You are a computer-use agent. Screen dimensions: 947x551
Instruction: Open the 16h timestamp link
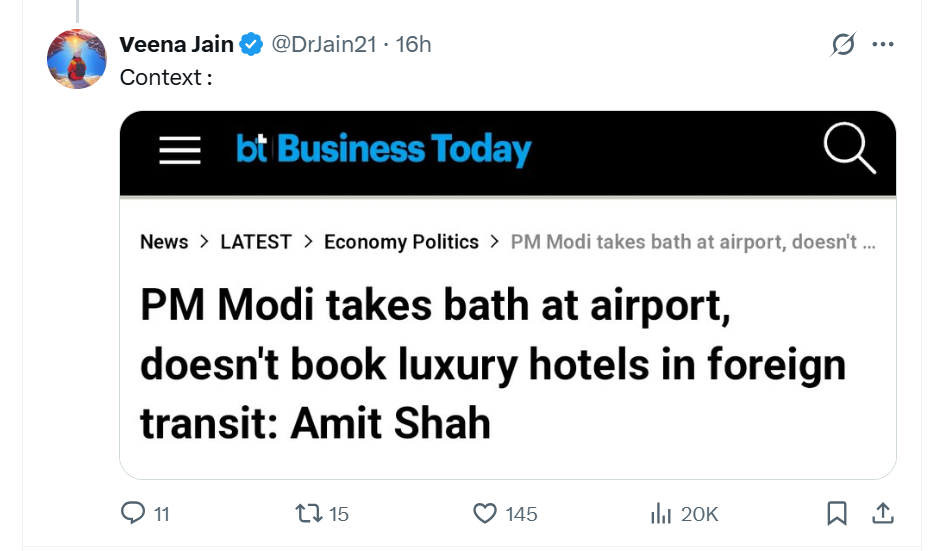click(414, 44)
